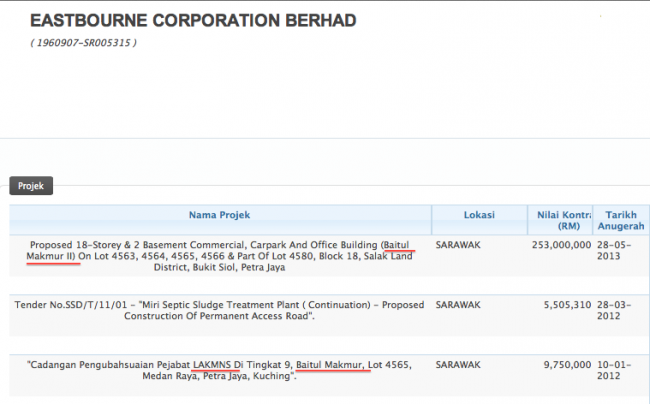
Task: Click the award date 28-03-2012
Action: point(614,310)
